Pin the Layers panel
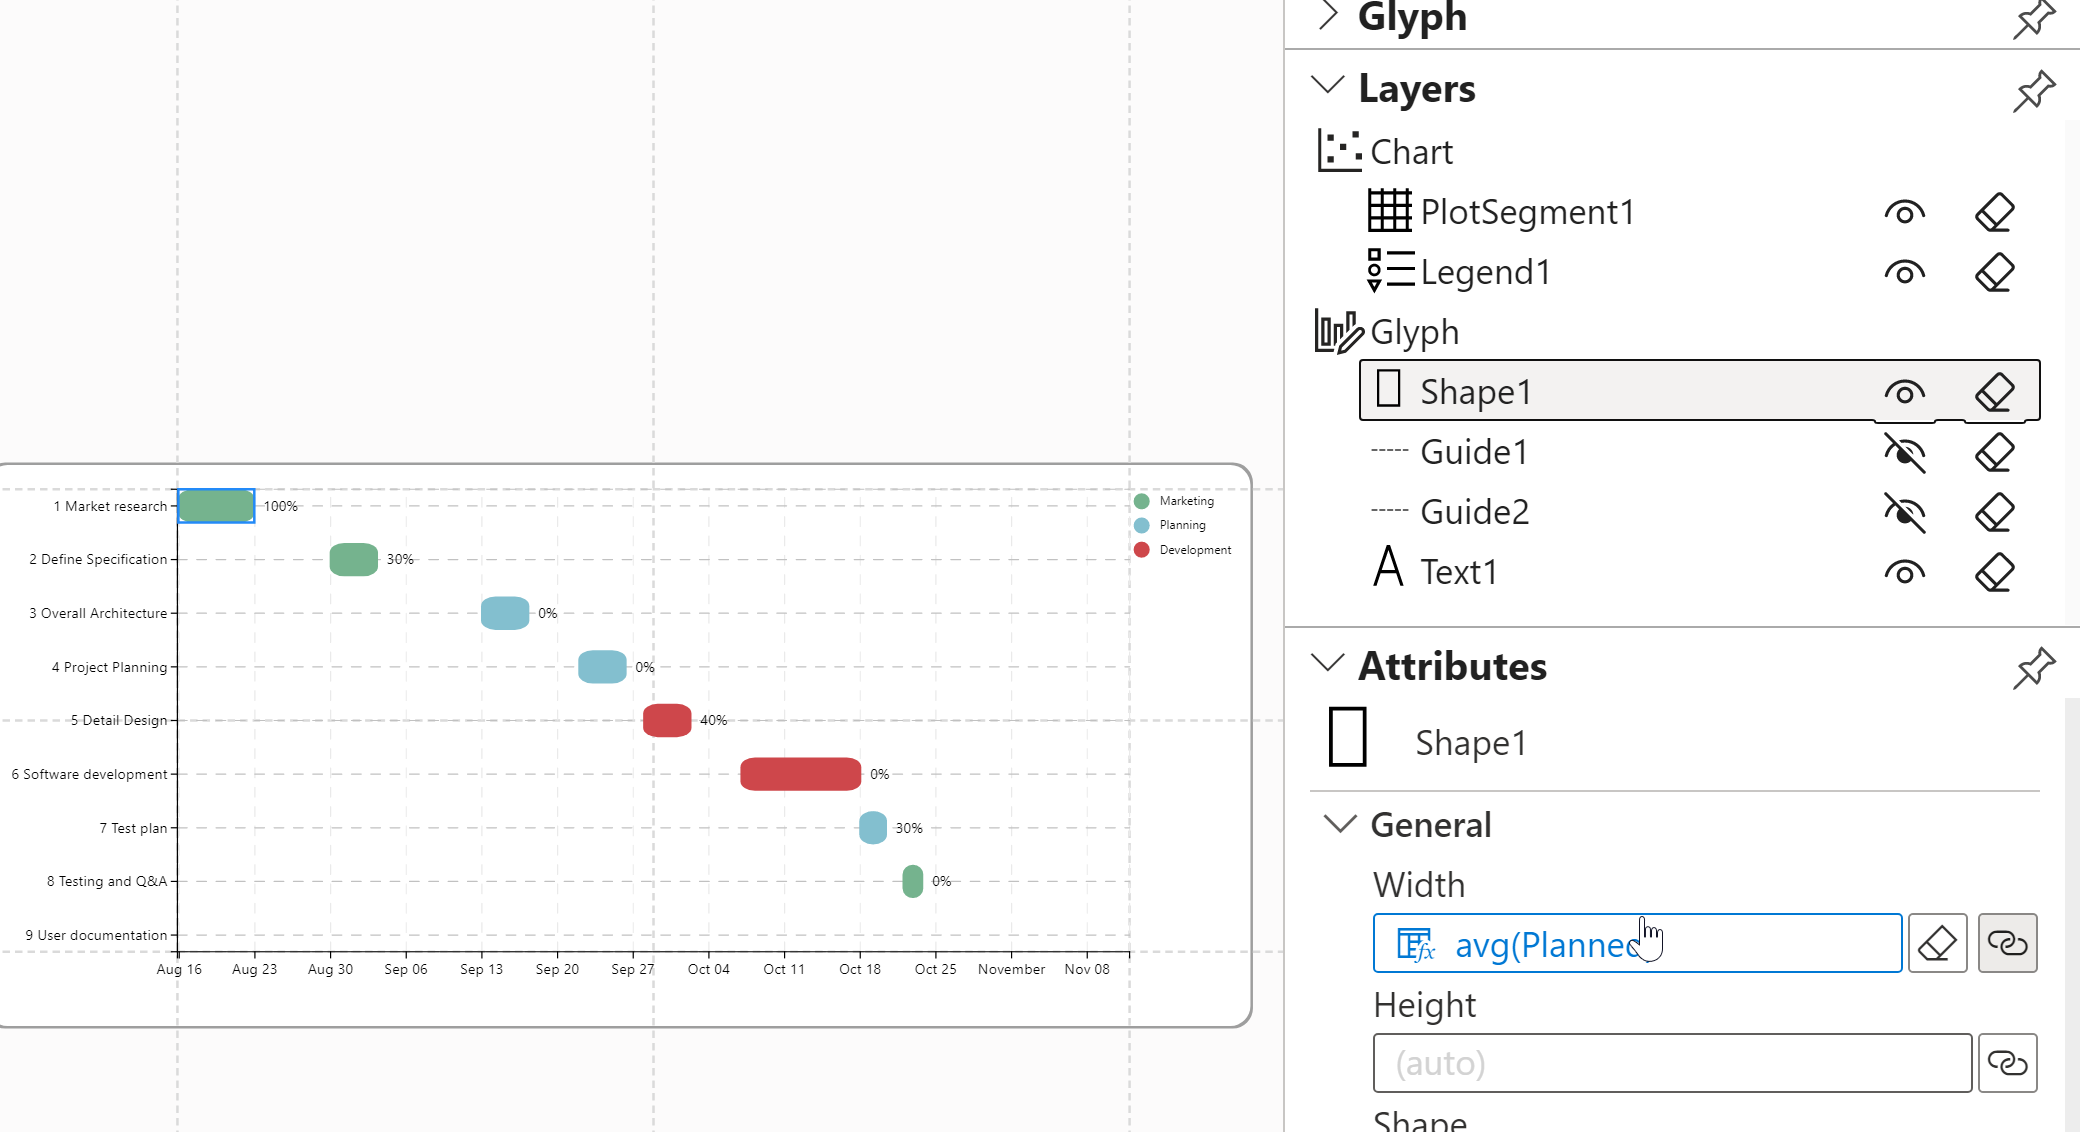Viewport: 2080px width, 1132px height. [x=2033, y=91]
